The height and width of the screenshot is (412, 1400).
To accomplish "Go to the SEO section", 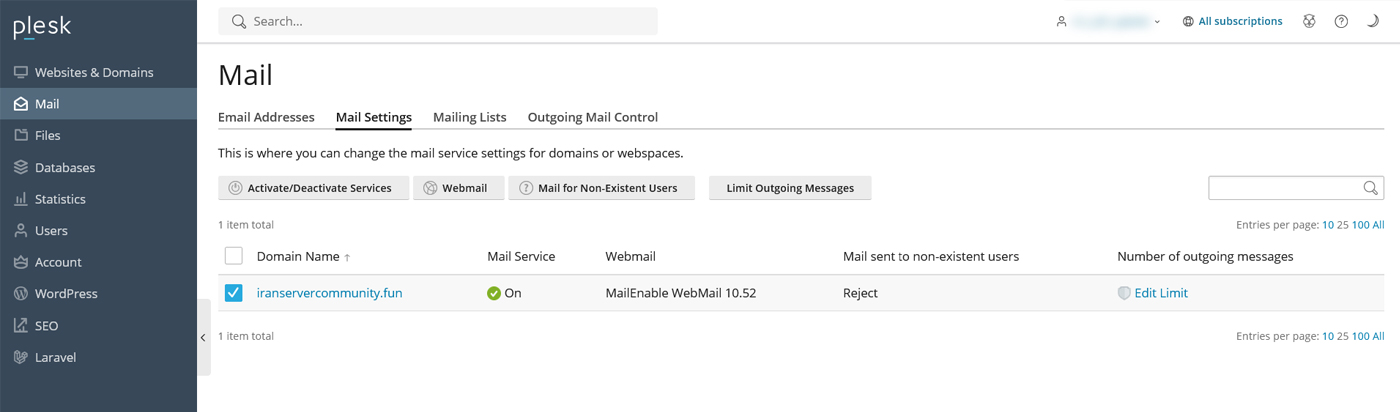I will point(46,326).
